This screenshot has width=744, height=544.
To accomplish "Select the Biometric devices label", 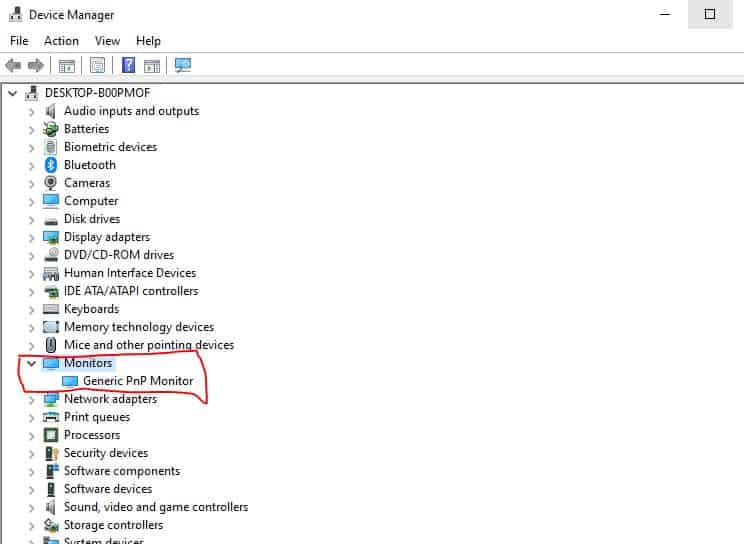I will click(110, 147).
